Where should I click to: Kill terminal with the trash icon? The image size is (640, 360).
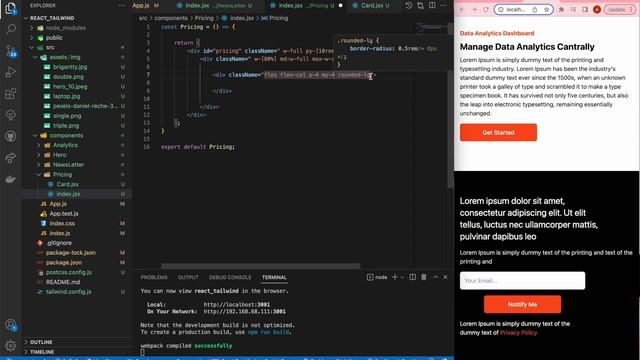coord(424,277)
